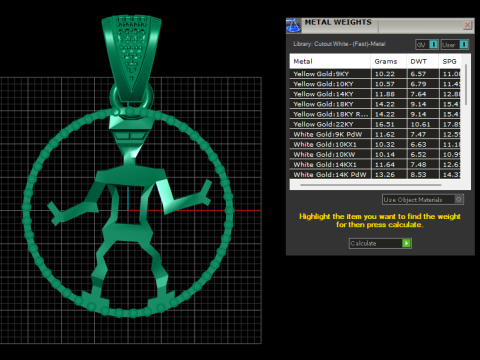Sort by the SPG column header
480x360 pixels.
[x=450, y=61]
